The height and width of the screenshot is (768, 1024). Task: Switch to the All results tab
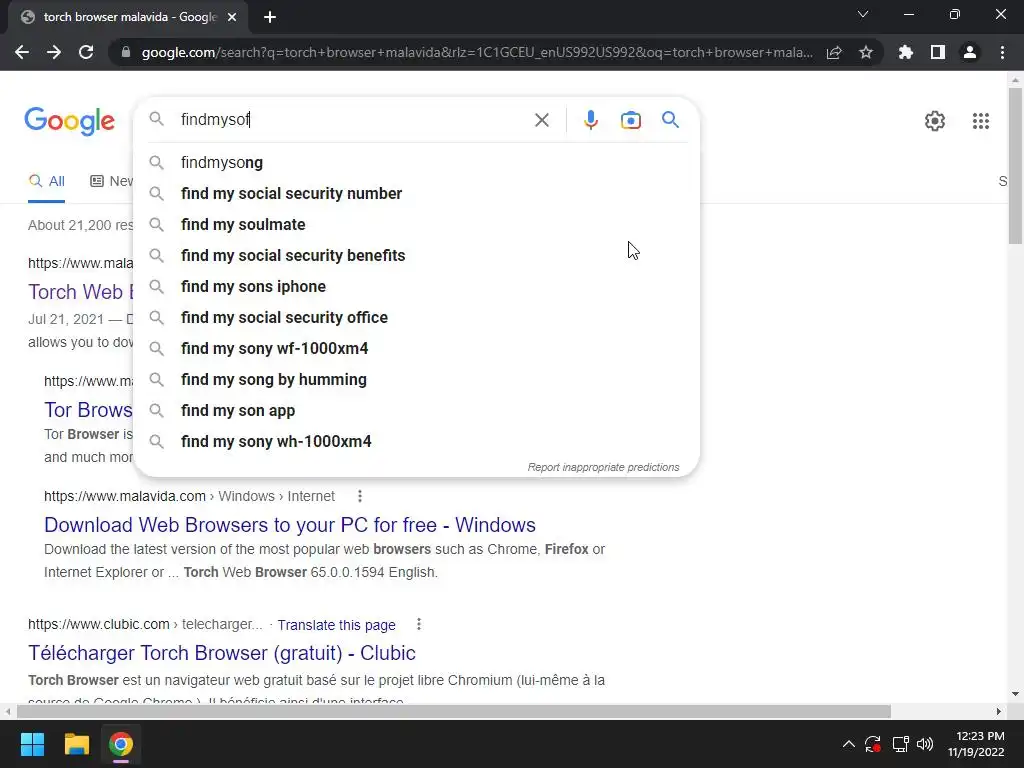pos(46,182)
